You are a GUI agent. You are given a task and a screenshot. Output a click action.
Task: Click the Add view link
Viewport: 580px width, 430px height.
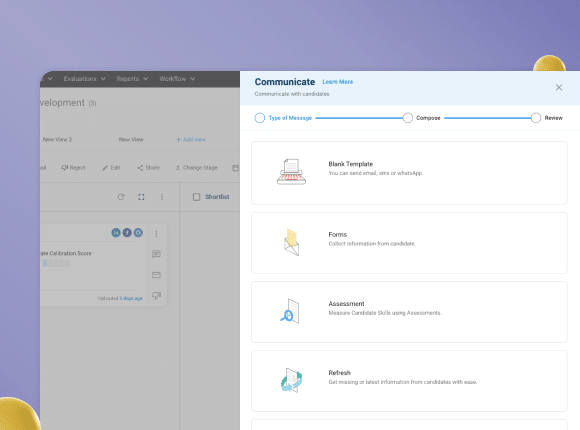[190, 140]
